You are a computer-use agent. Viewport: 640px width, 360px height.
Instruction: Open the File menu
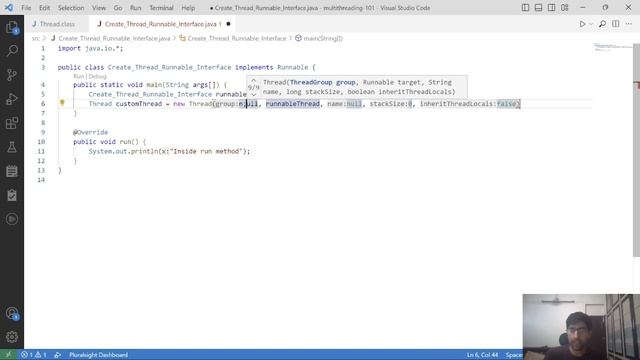pyautogui.click(x=26, y=8)
